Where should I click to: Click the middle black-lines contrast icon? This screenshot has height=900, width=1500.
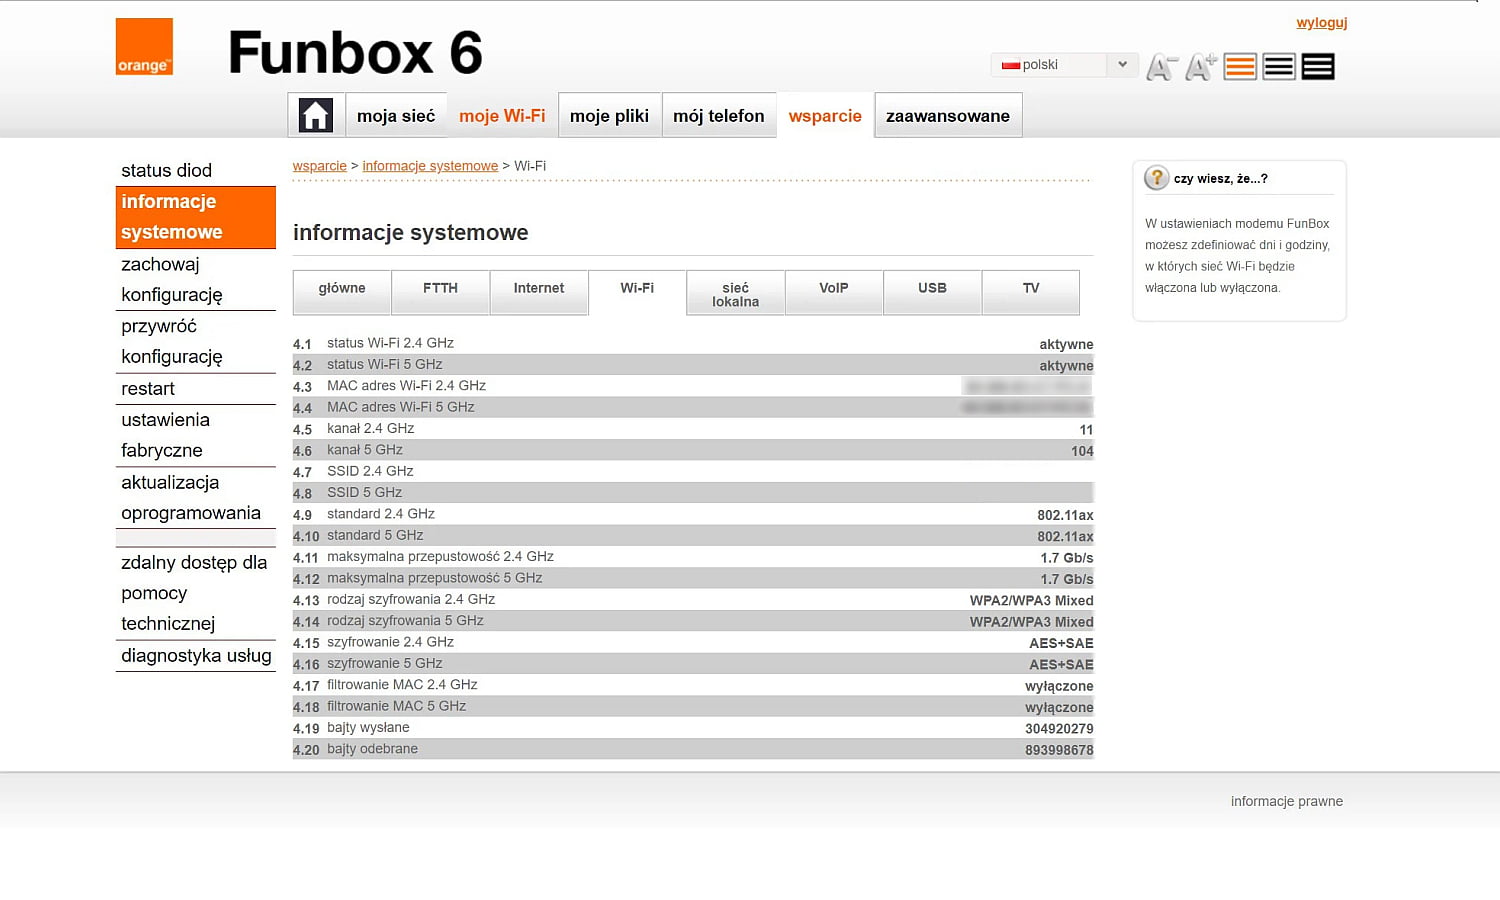(x=1278, y=66)
